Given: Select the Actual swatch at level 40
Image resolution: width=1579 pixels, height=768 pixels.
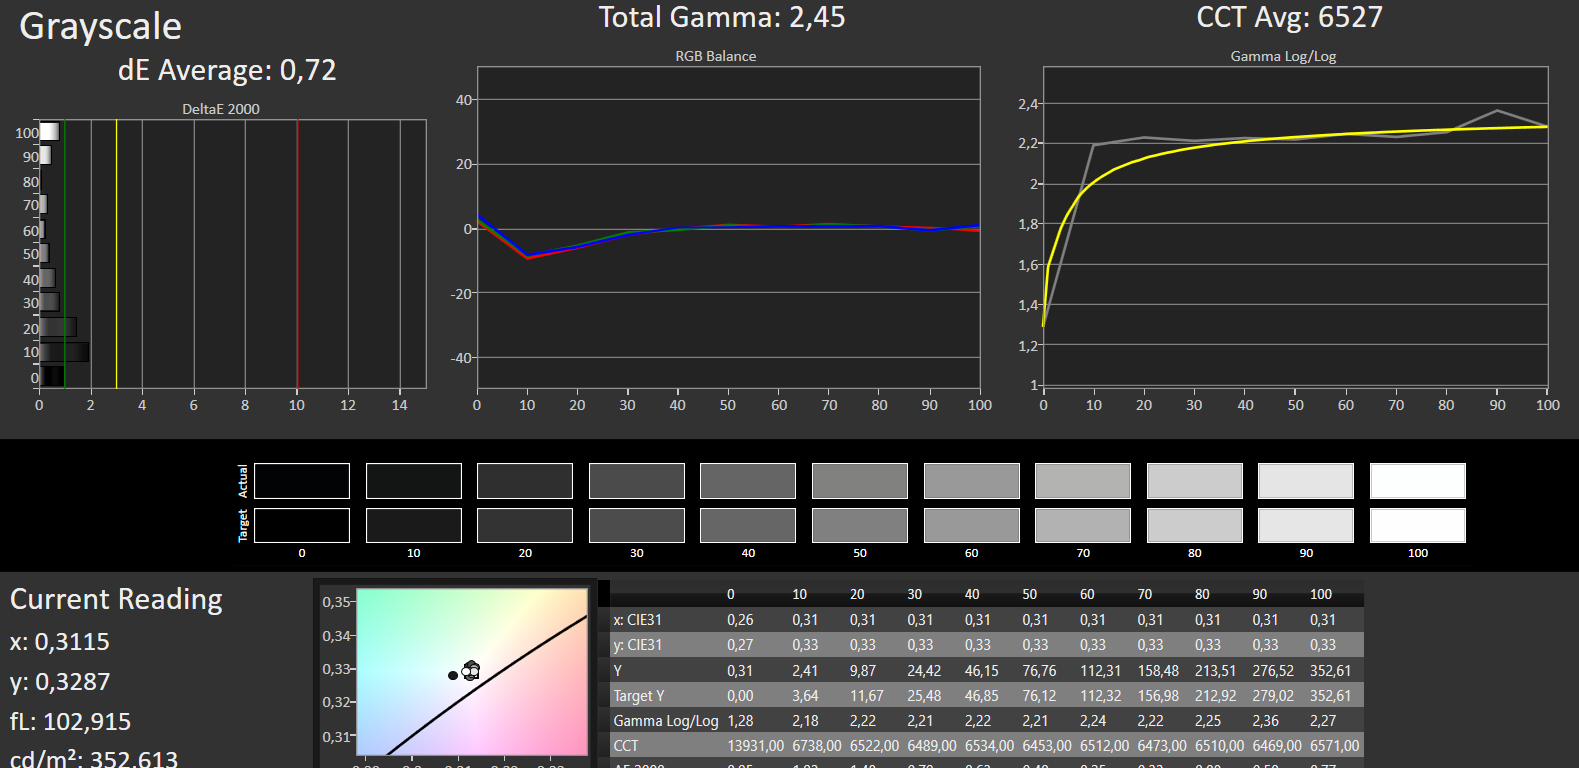Looking at the screenshot, I should tap(748, 481).
